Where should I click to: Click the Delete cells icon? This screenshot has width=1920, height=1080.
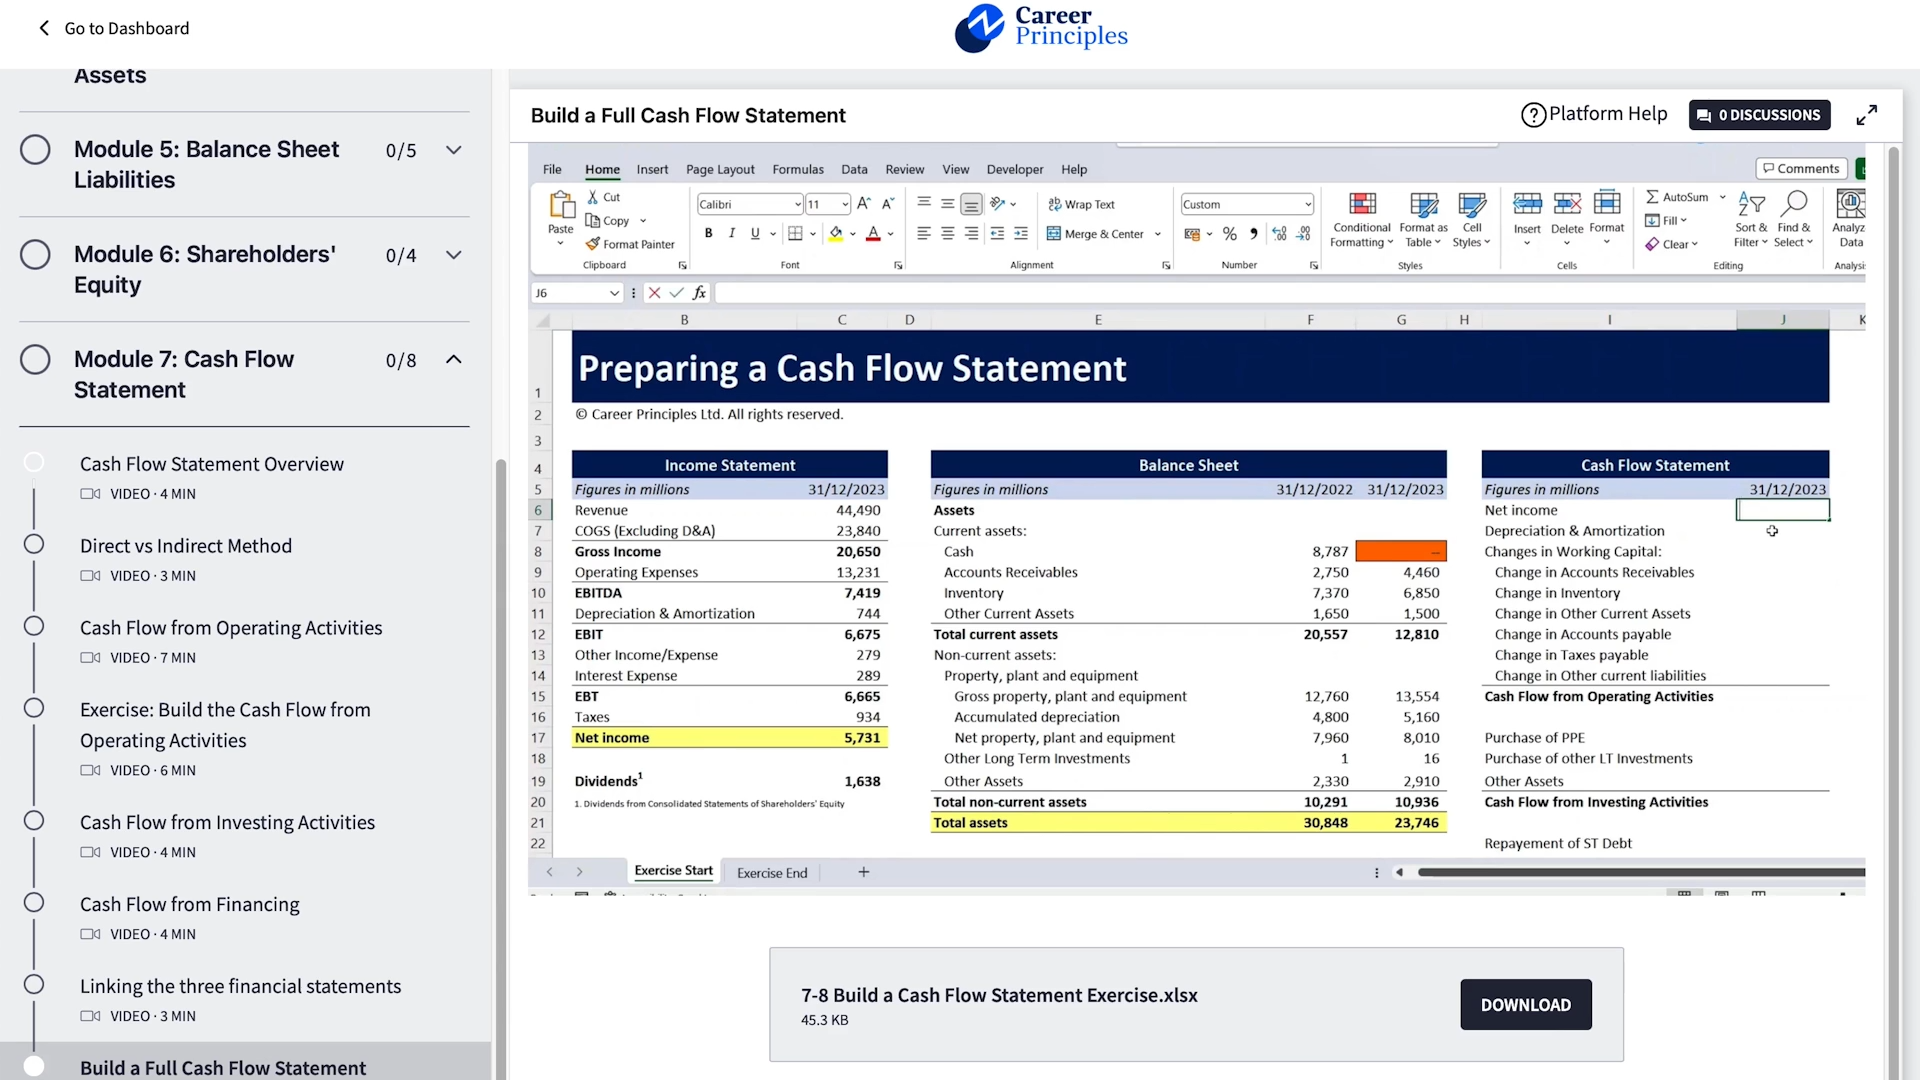[1567, 204]
